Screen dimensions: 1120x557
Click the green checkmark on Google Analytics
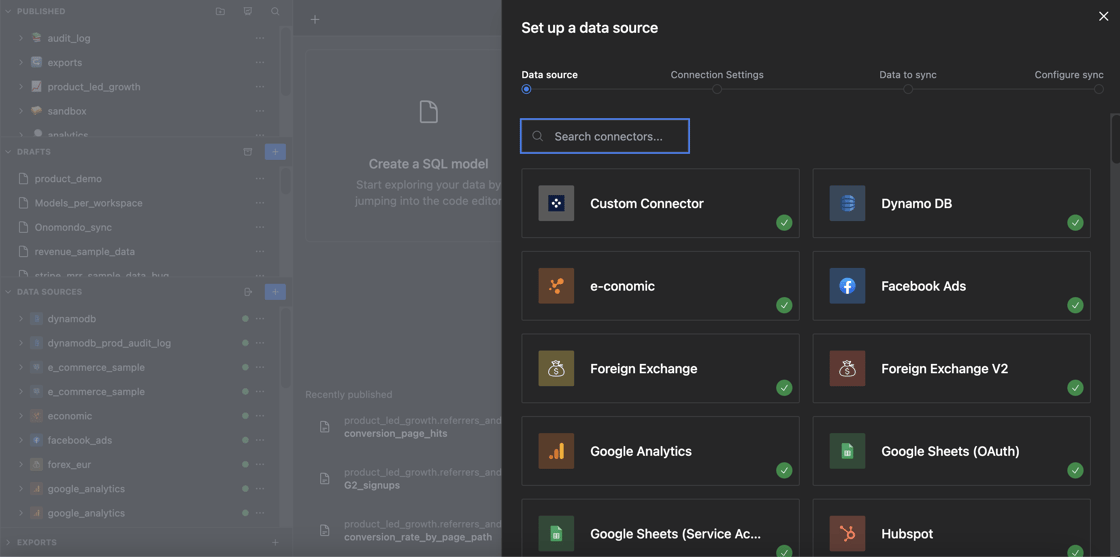pyautogui.click(x=784, y=470)
